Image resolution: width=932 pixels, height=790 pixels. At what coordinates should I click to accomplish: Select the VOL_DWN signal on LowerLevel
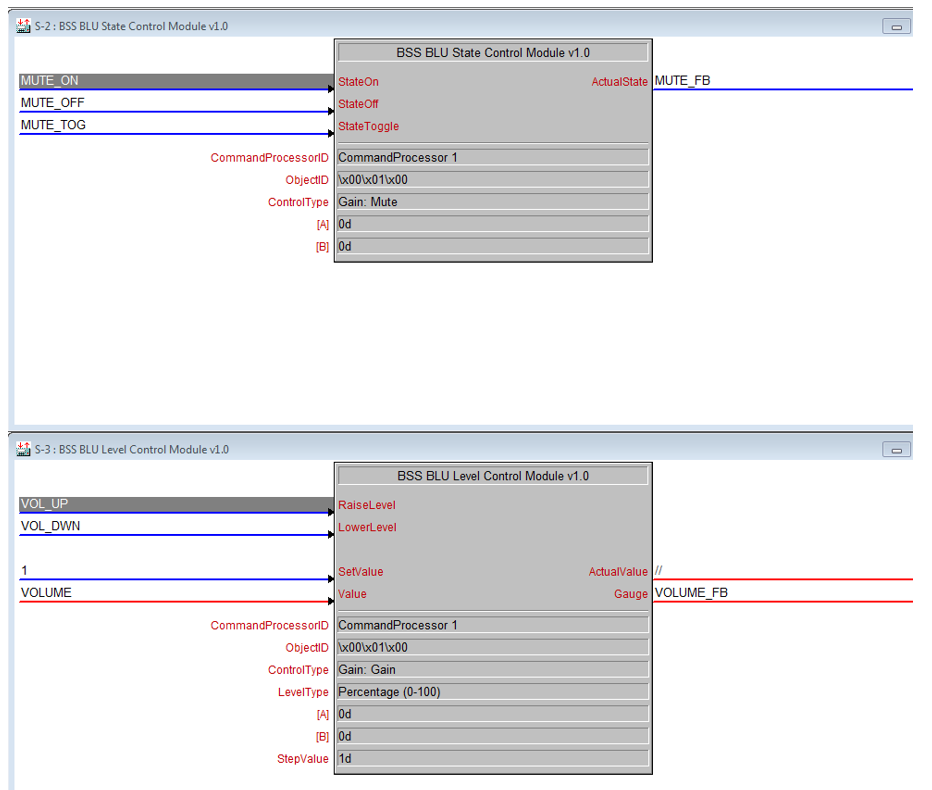pos(51,526)
